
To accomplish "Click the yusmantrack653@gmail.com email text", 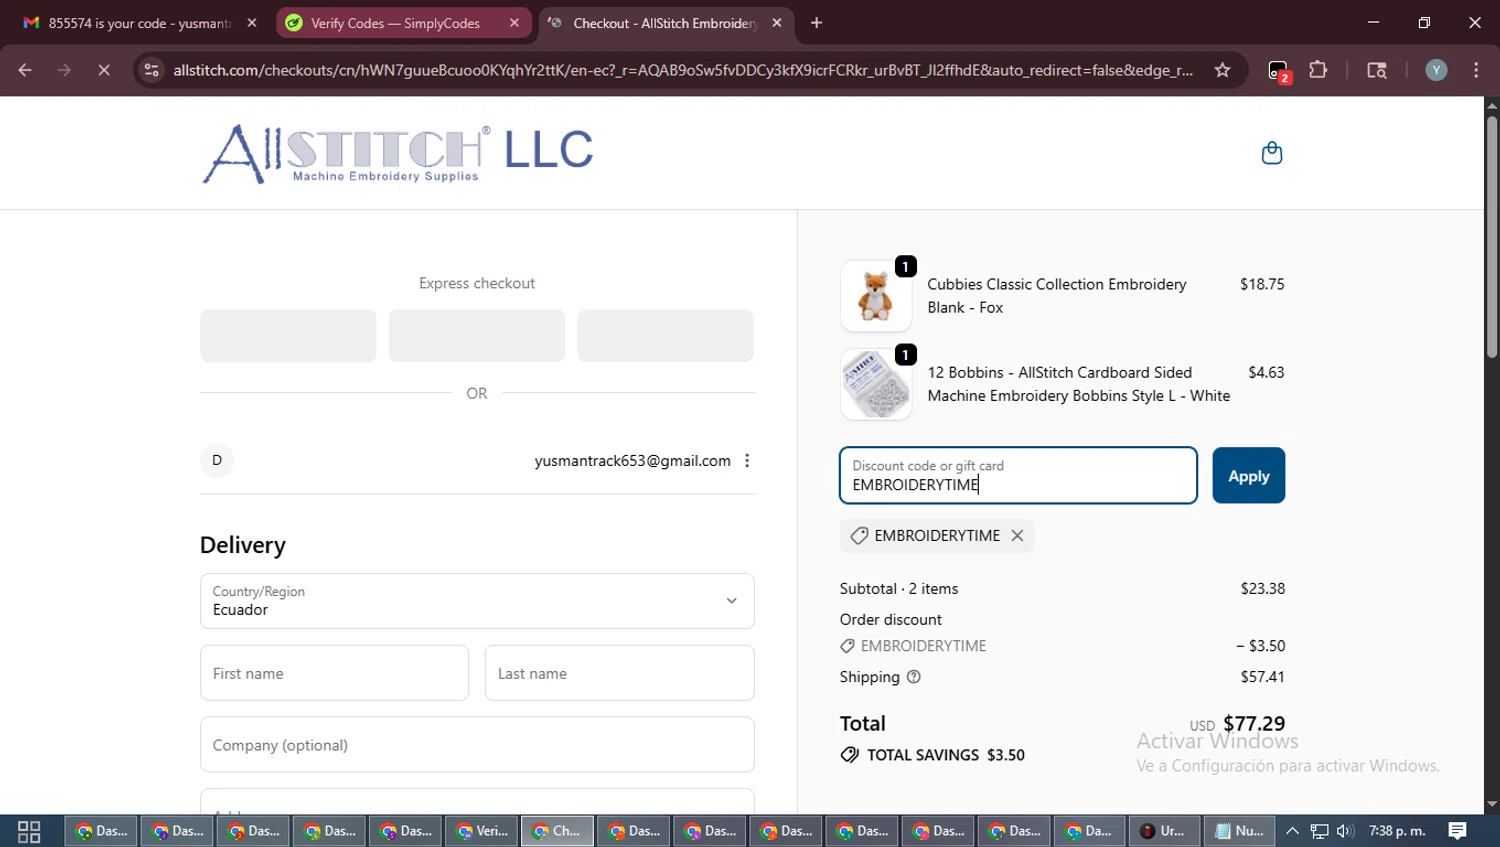I will point(632,461).
